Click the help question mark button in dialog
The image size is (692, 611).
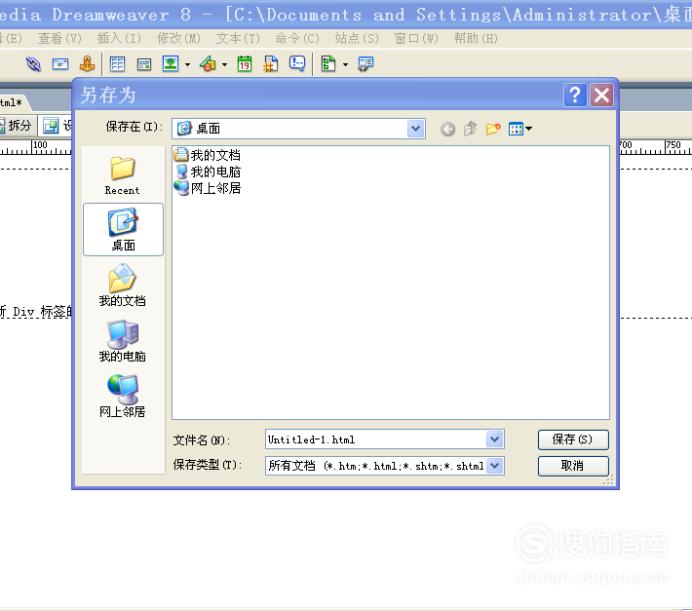tap(575, 95)
